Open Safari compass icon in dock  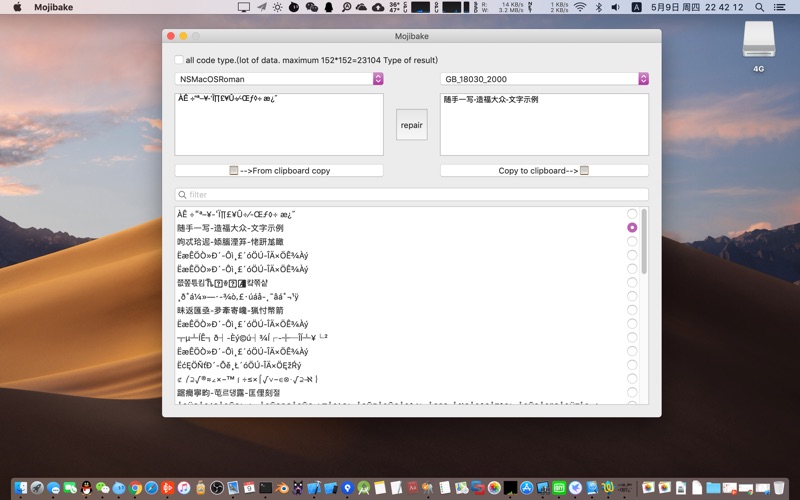[x=152, y=488]
